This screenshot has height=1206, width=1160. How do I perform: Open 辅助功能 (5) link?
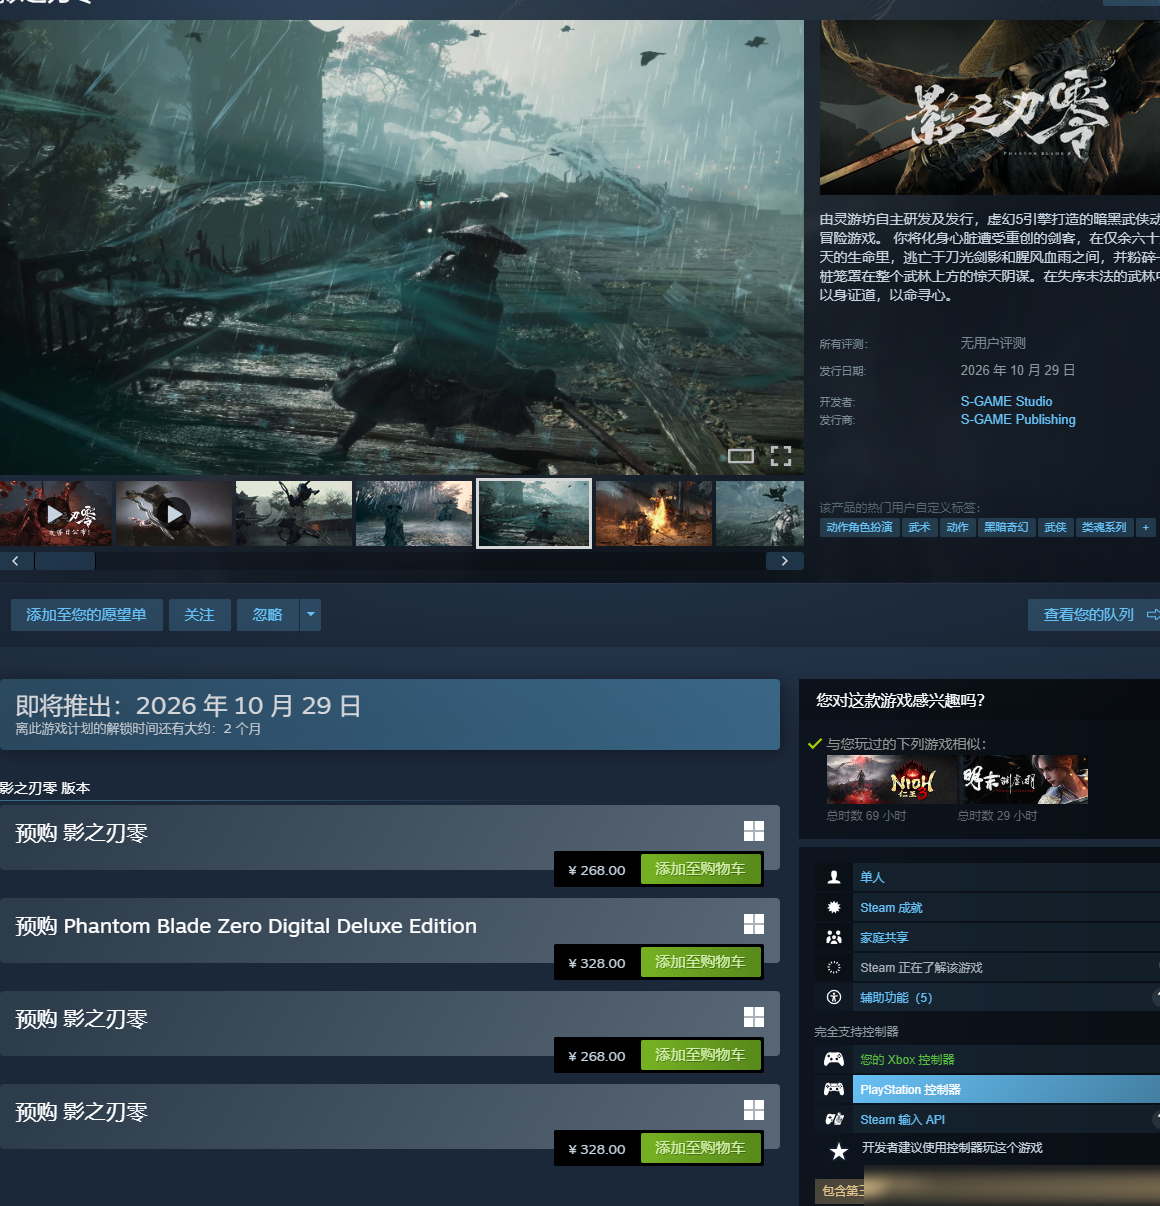[896, 998]
